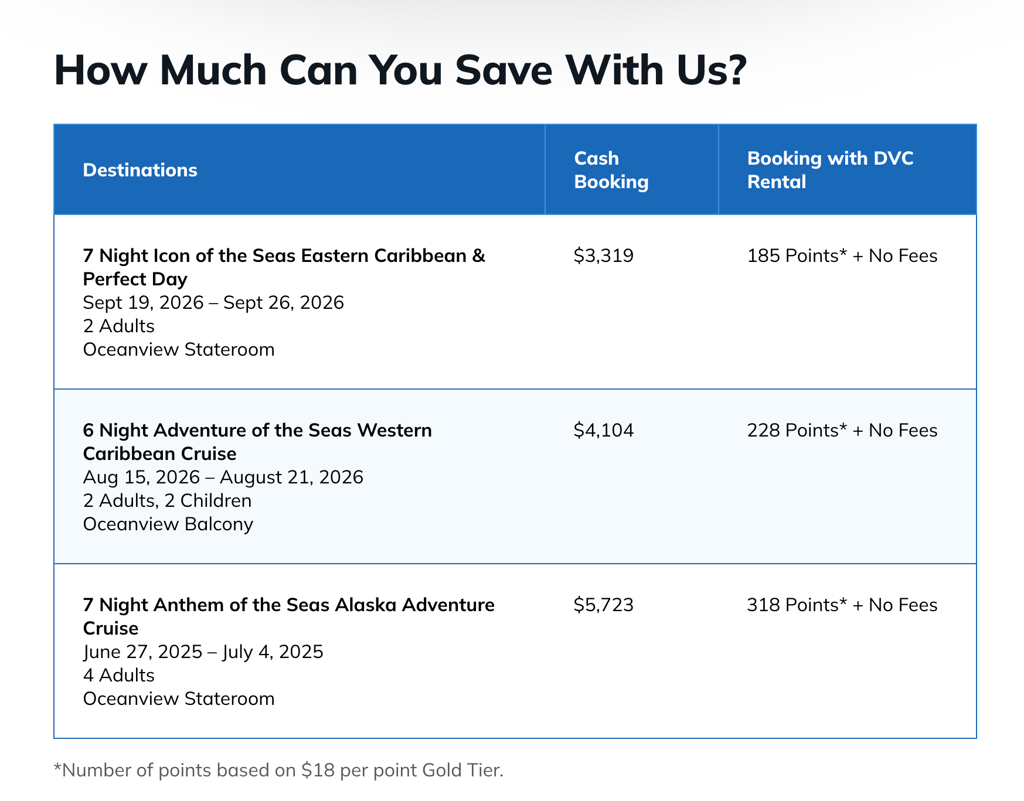The image size is (1024, 801).
Task: Click the Cash Booking column header
Action: [610, 170]
